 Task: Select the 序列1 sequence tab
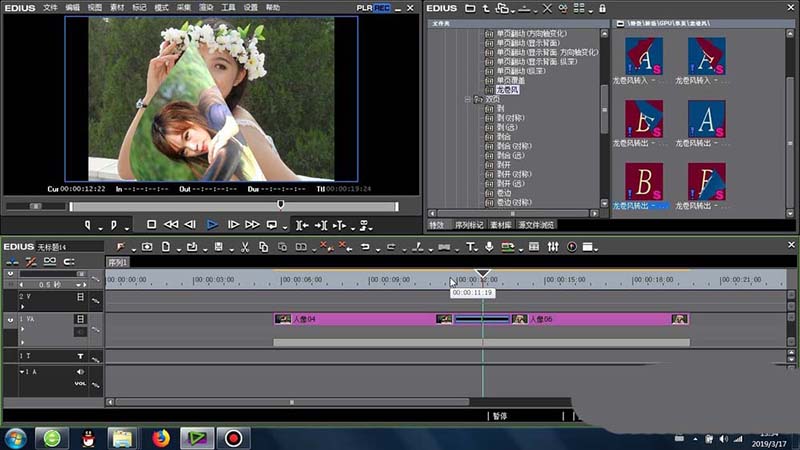click(x=118, y=262)
